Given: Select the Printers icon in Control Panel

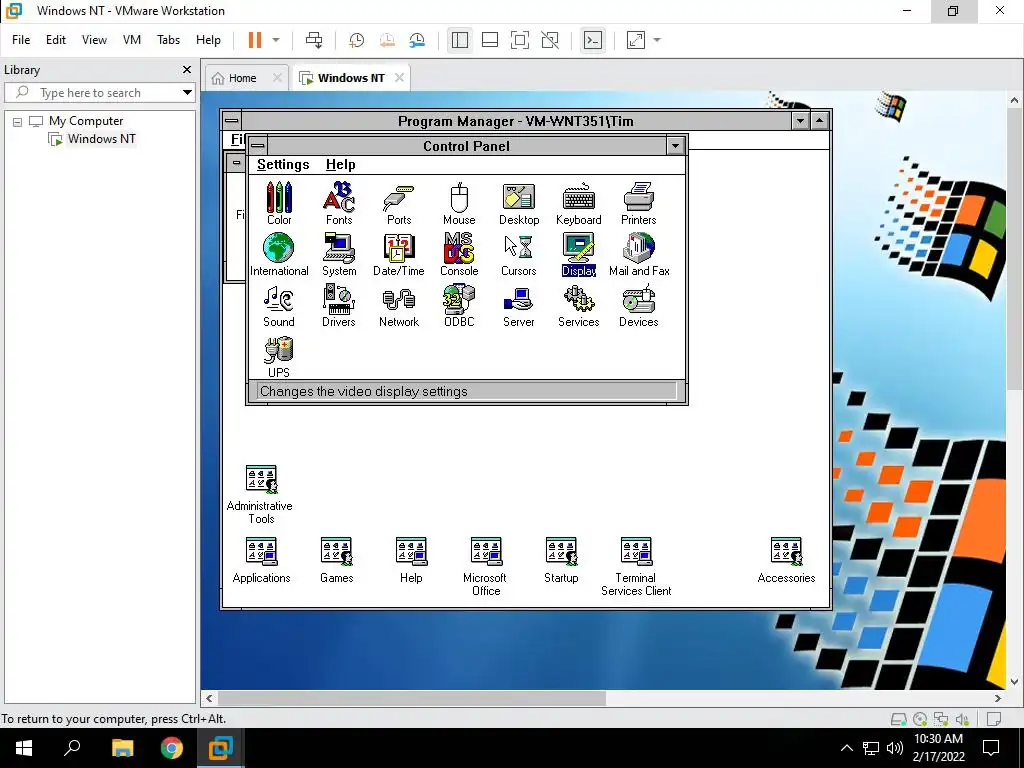Looking at the screenshot, I should click(x=639, y=204).
